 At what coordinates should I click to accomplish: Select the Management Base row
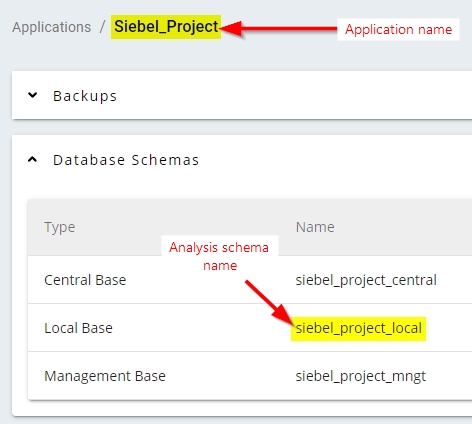click(250, 376)
